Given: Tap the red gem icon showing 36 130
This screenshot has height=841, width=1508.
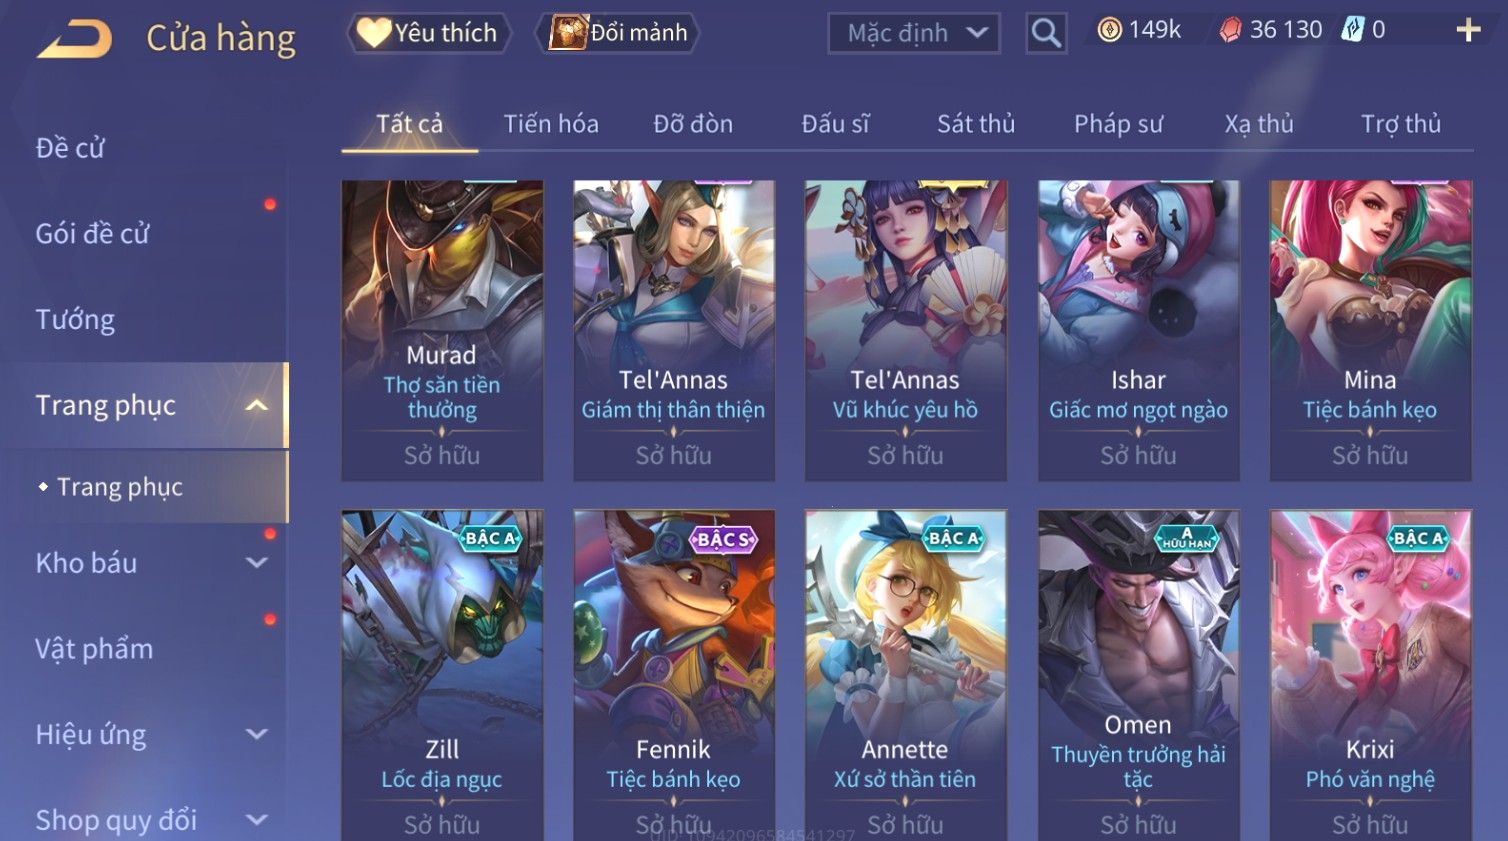Looking at the screenshot, I should [1230, 31].
